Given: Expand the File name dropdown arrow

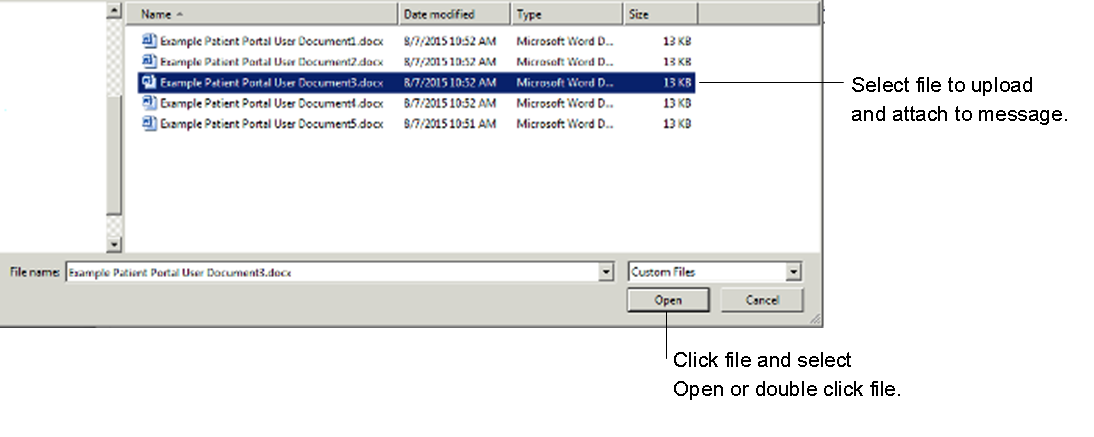Looking at the screenshot, I should click(x=606, y=272).
